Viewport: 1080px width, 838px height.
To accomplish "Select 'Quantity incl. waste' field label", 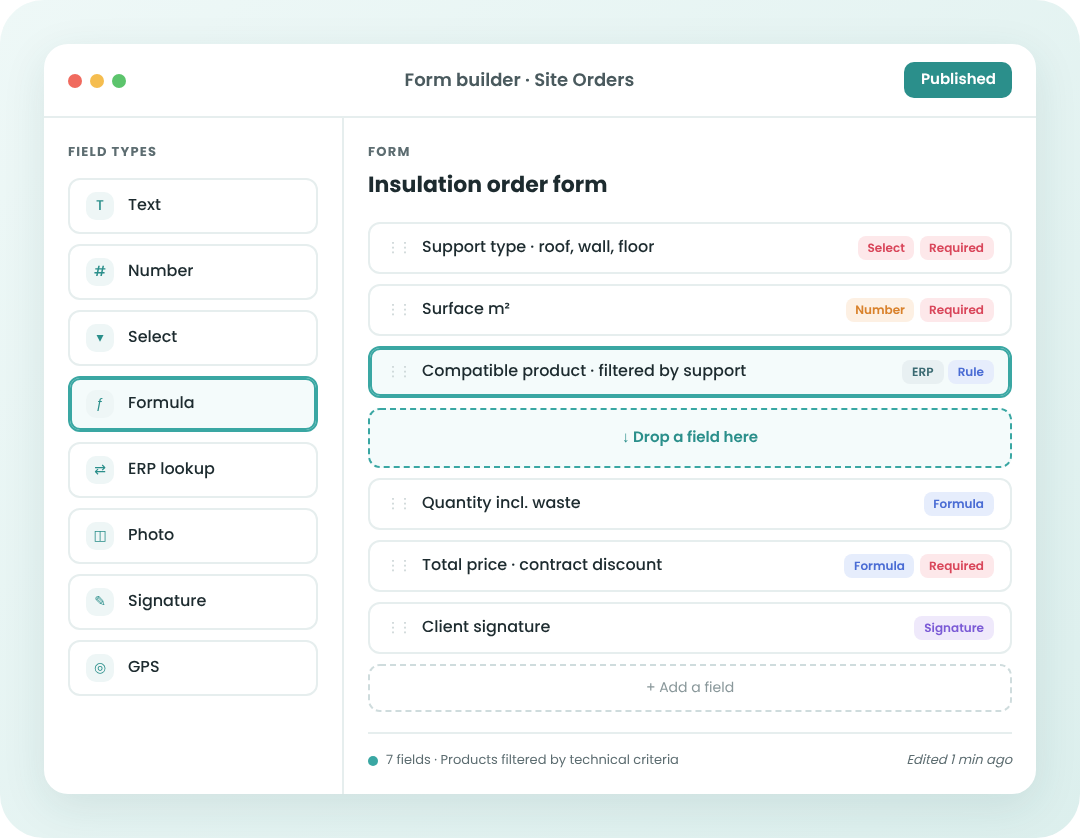I will (x=501, y=503).
